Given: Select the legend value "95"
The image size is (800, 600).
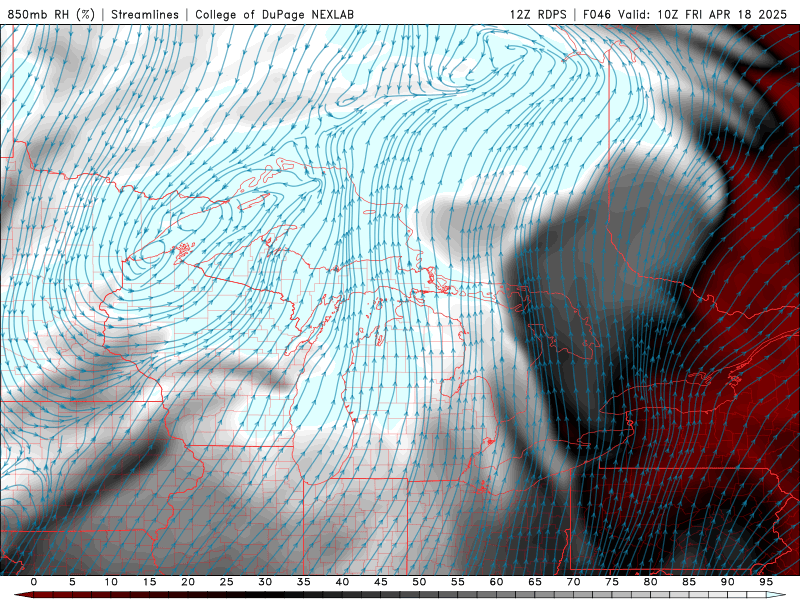Looking at the screenshot, I should [766, 582].
